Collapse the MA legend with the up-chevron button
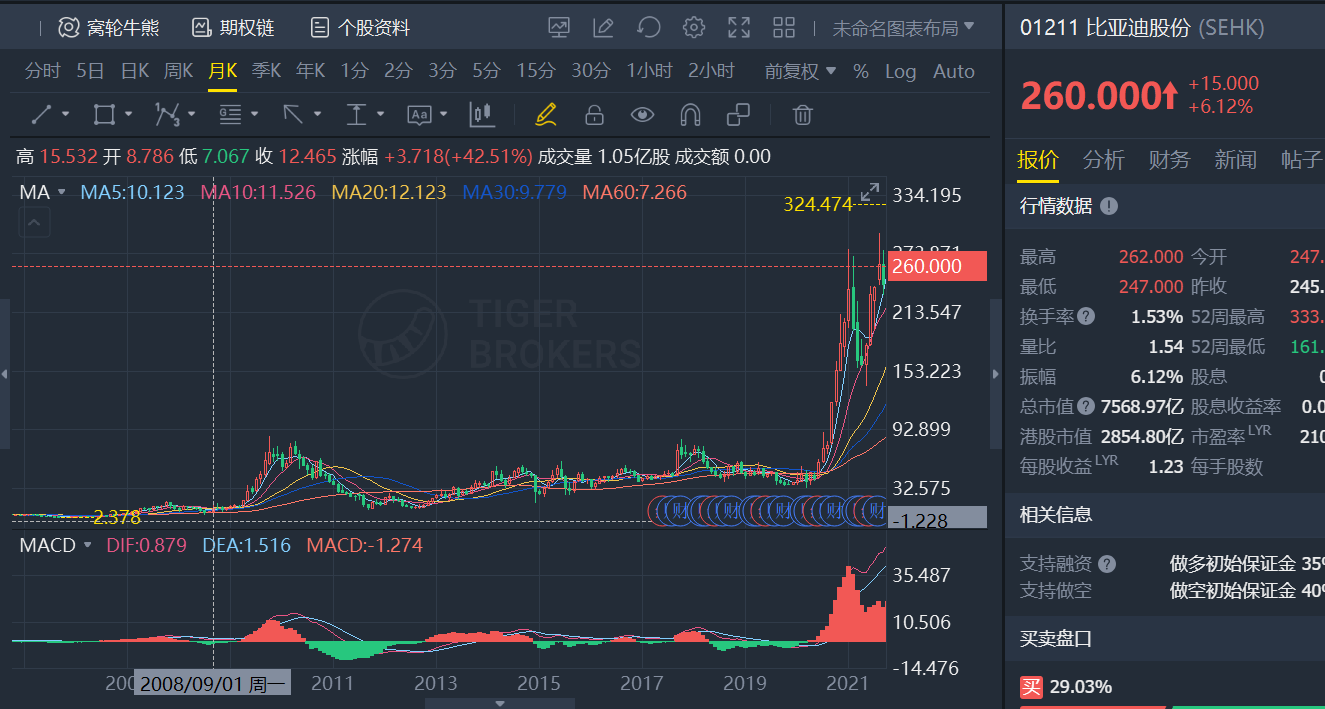The image size is (1325, 709). click(x=34, y=223)
